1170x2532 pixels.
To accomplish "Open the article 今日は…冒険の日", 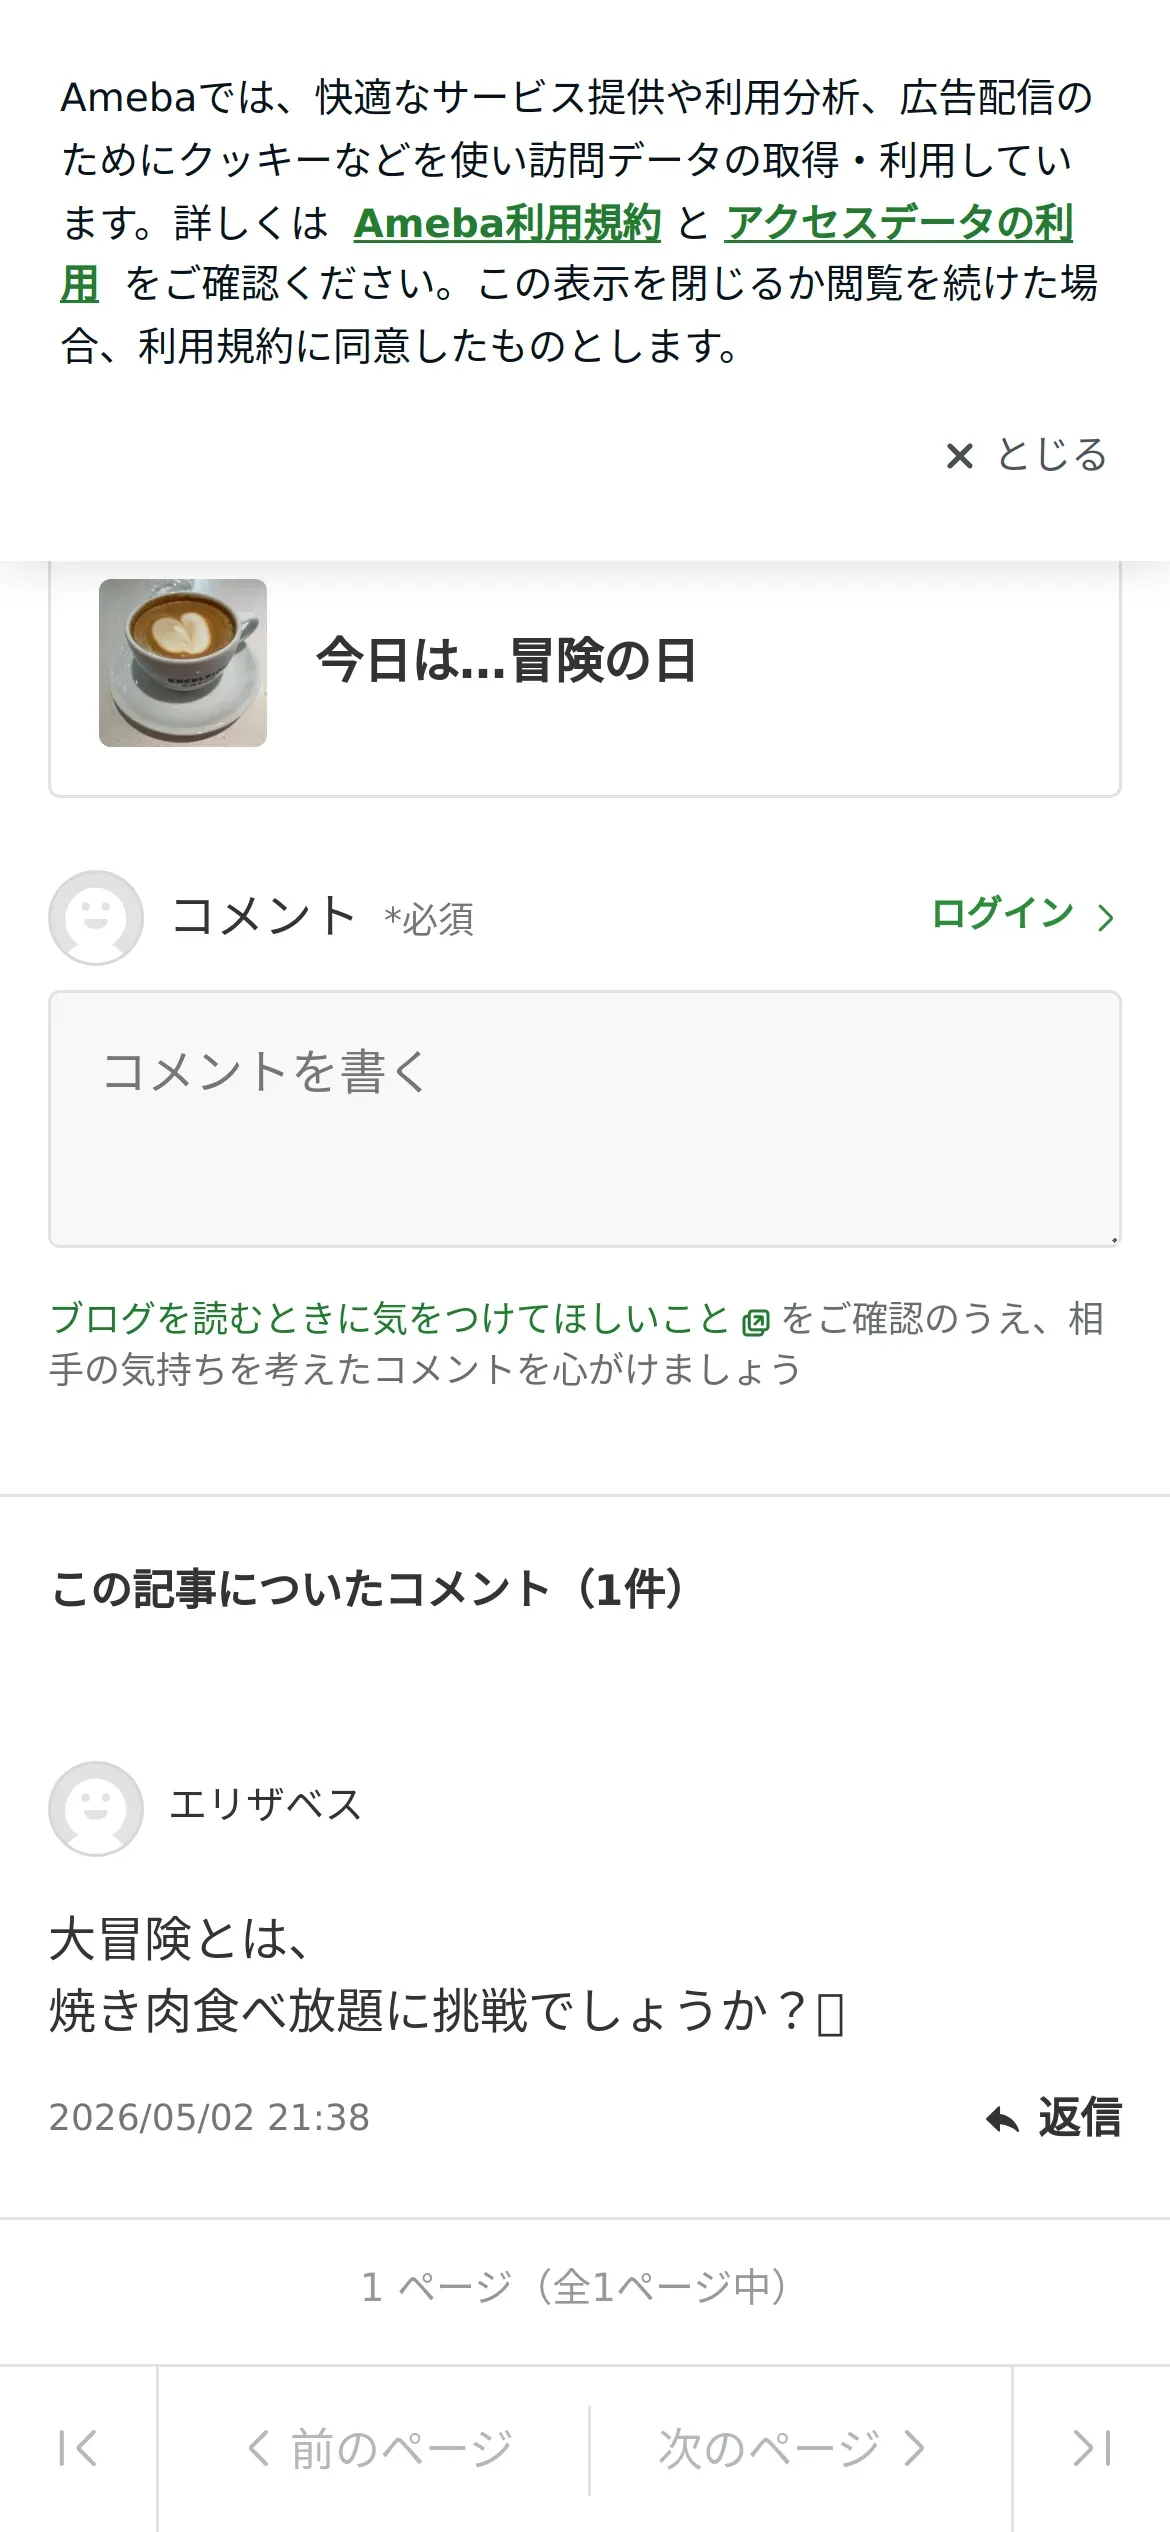I will click(506, 661).
